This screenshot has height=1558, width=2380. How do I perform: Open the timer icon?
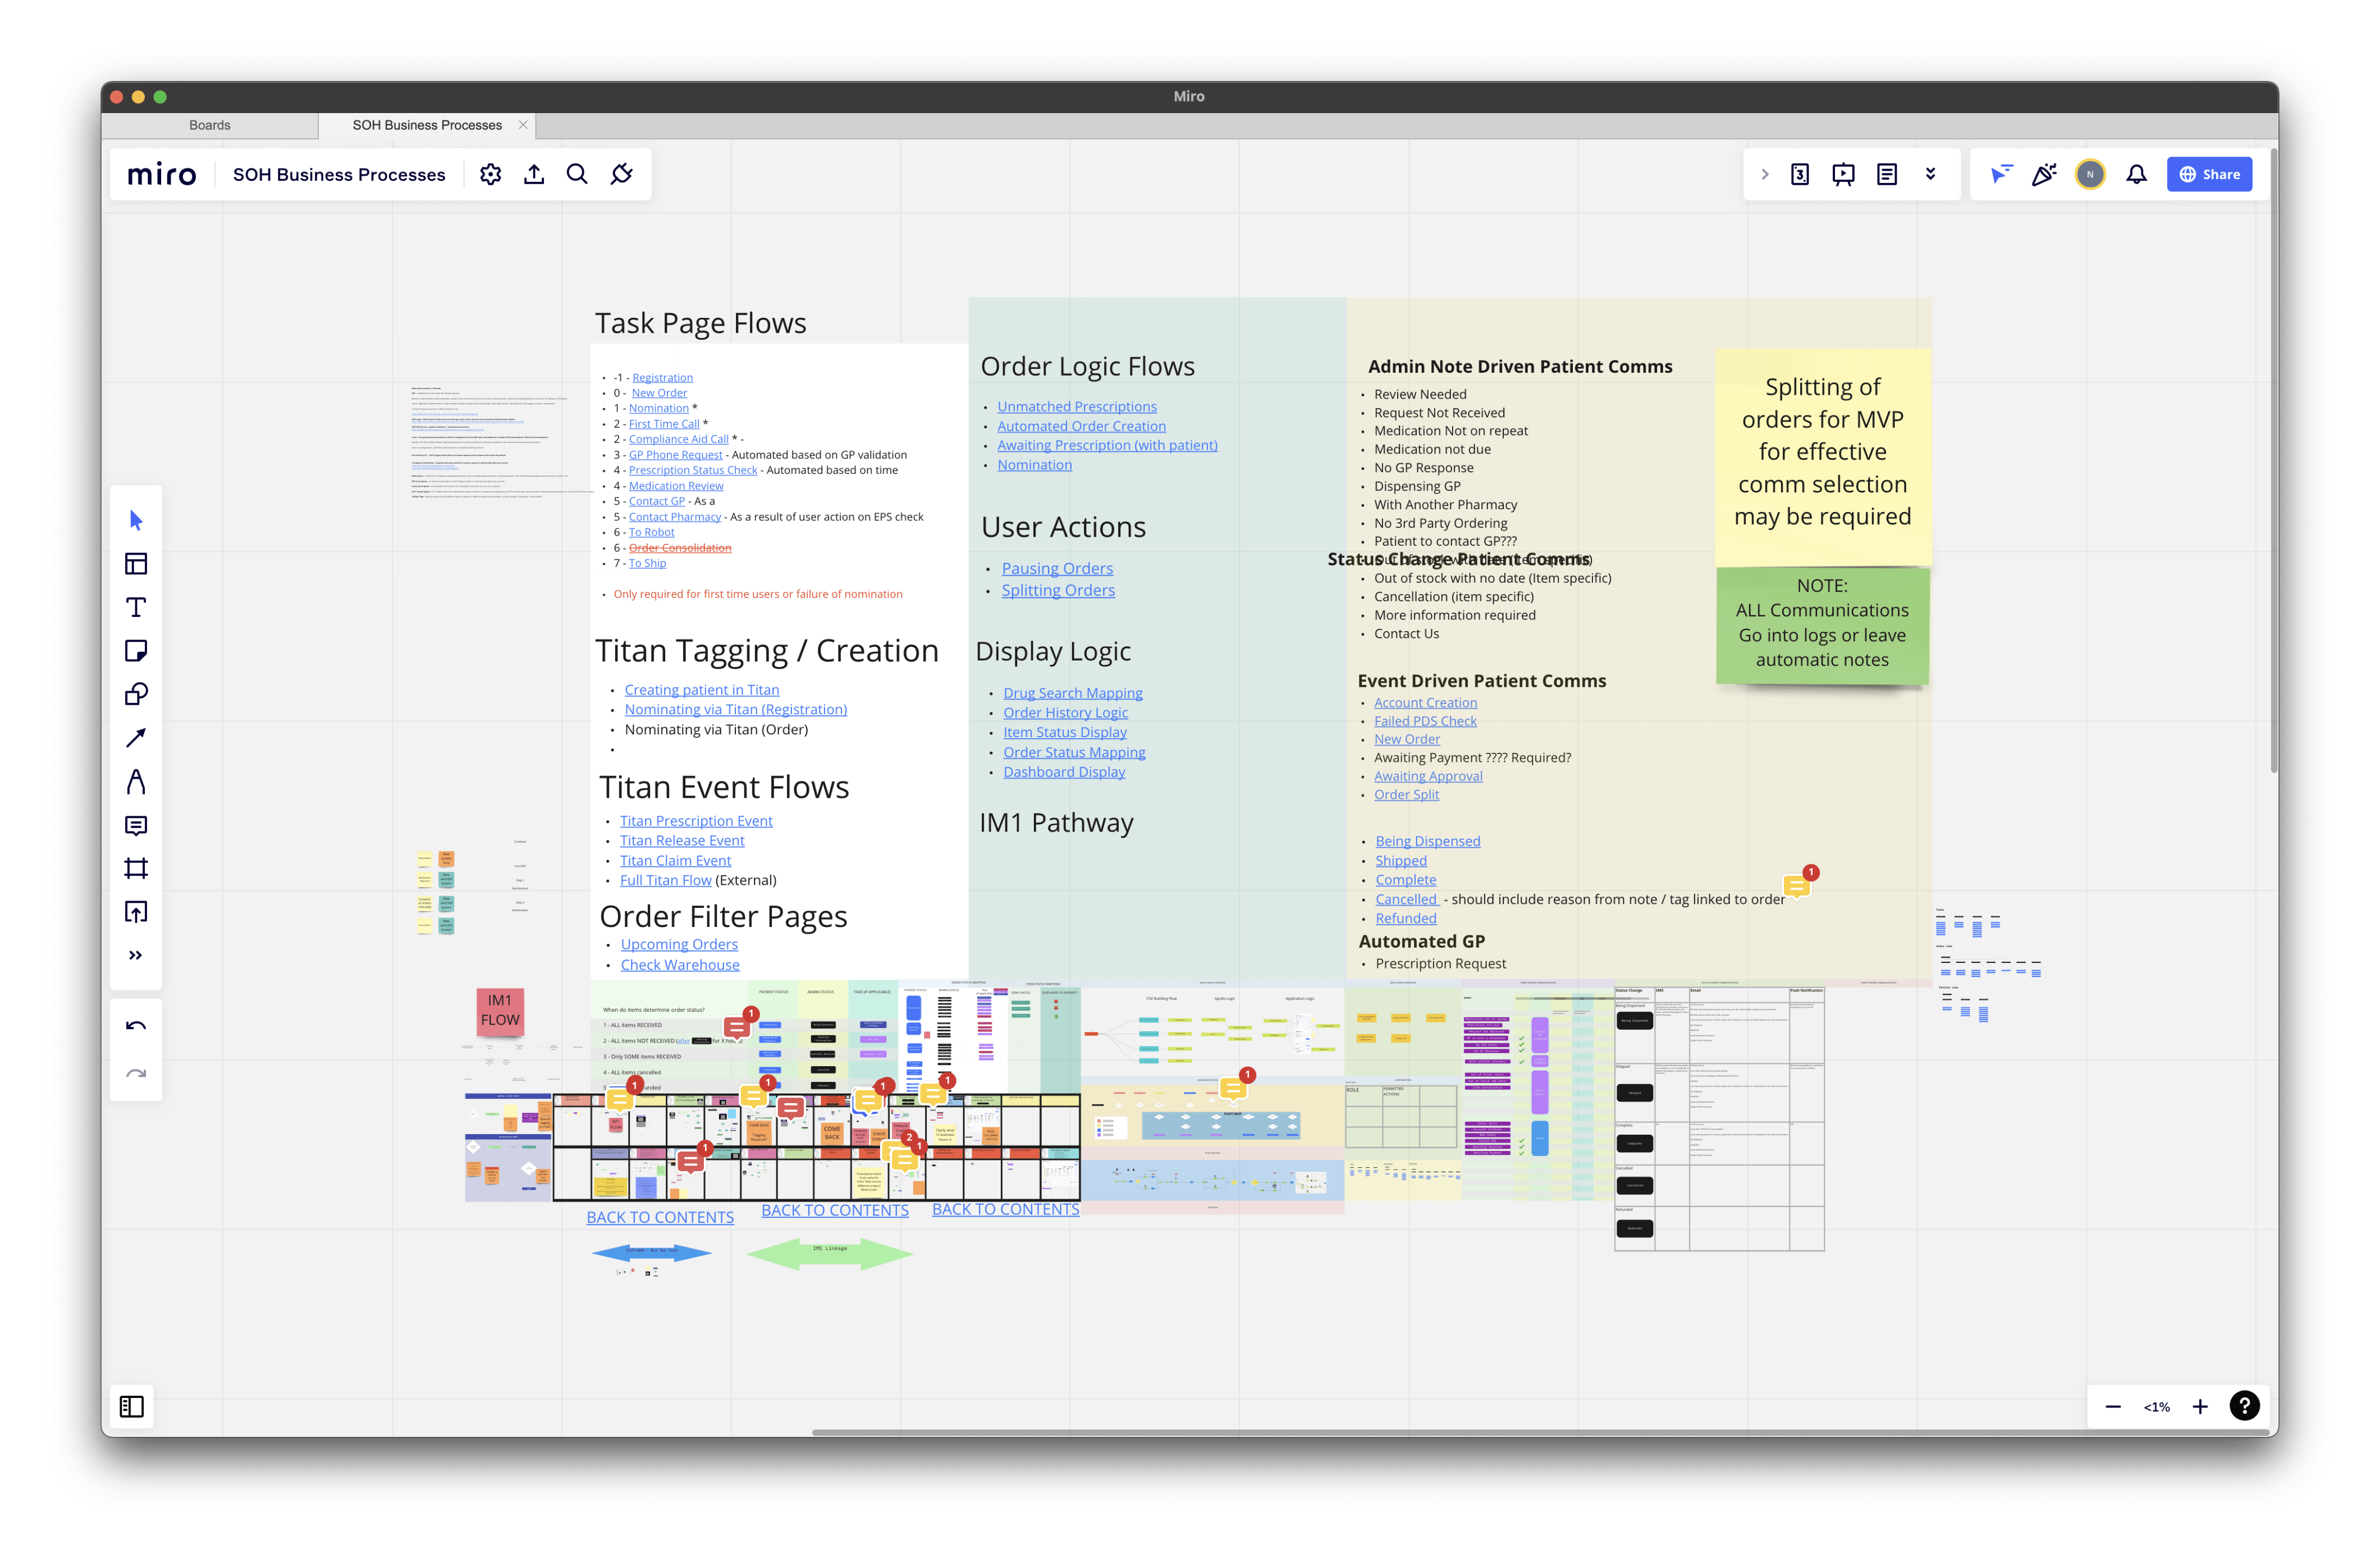tap(1800, 174)
